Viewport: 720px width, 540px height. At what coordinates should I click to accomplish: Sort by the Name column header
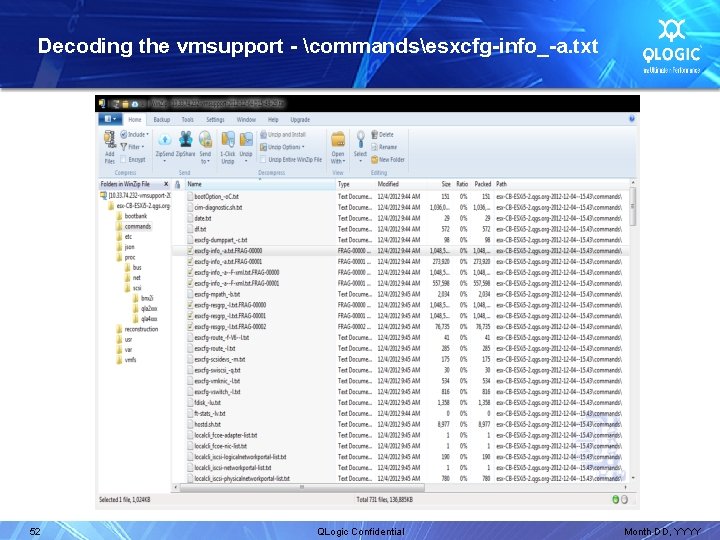(260, 184)
